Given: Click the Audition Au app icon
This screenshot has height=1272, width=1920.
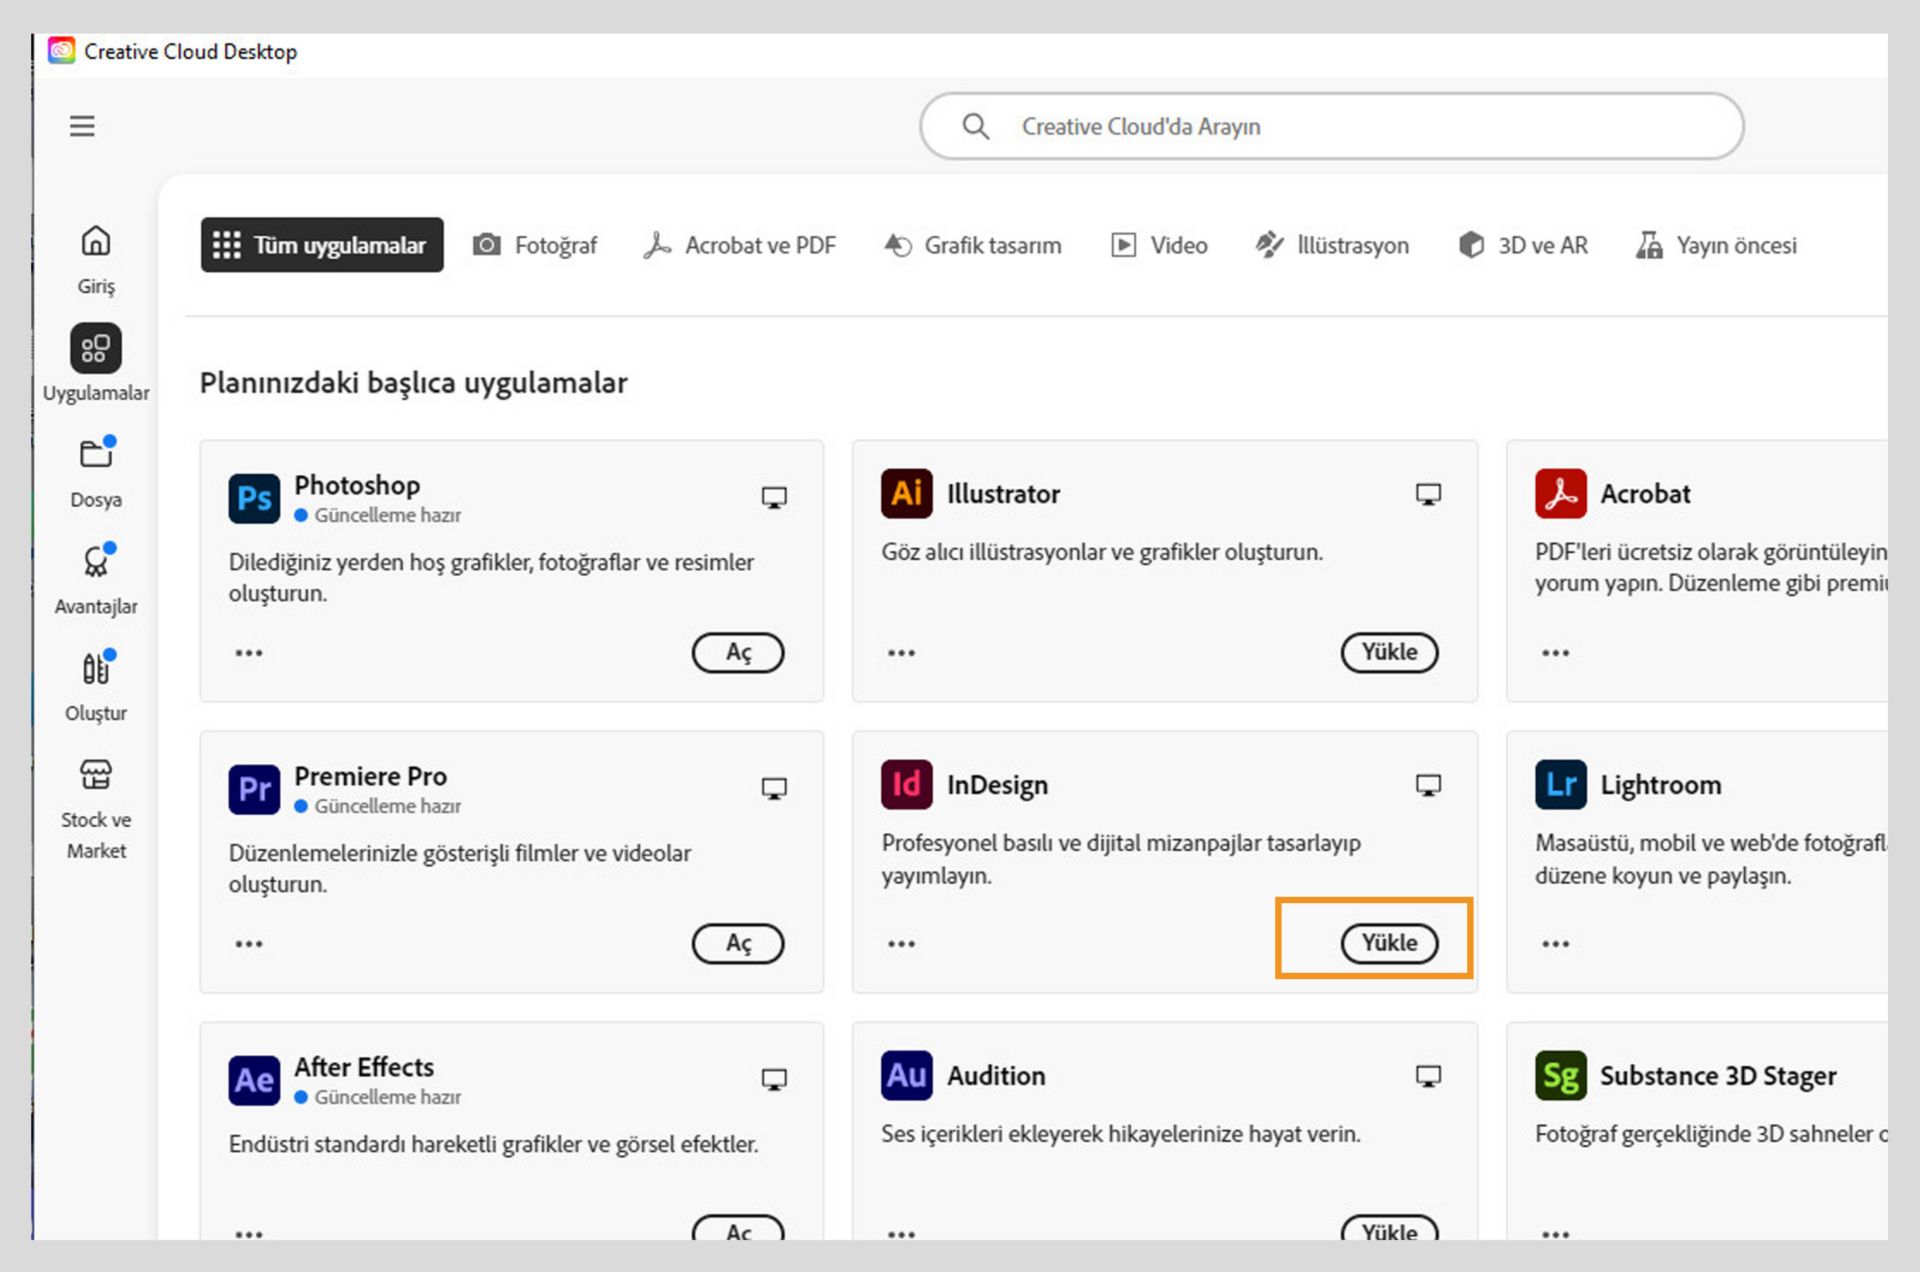Looking at the screenshot, I should click(906, 1076).
